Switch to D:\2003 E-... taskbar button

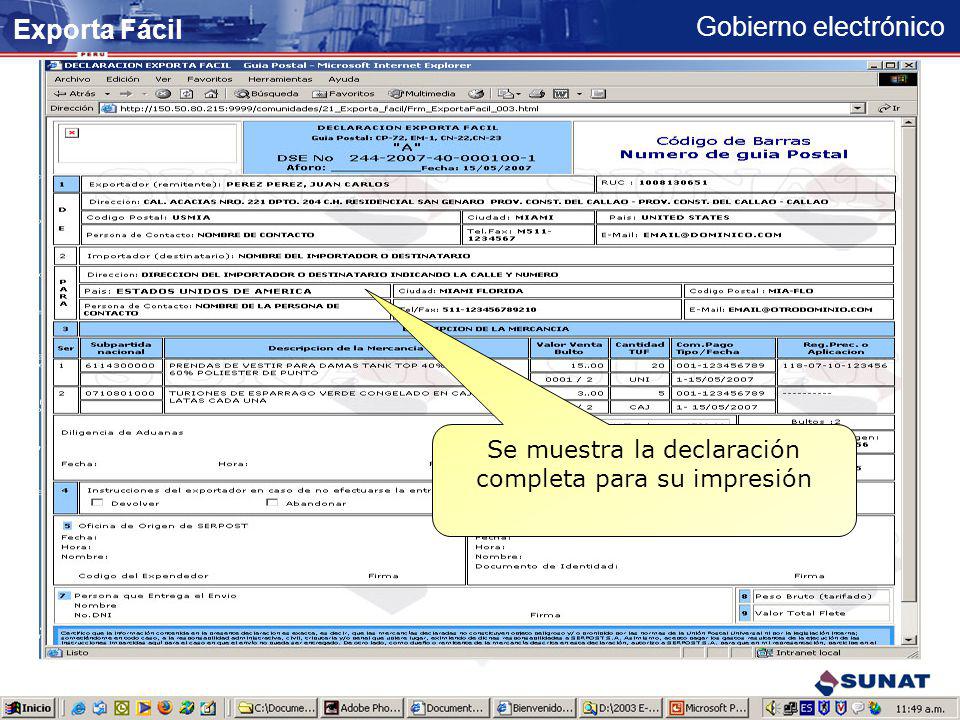pos(621,708)
